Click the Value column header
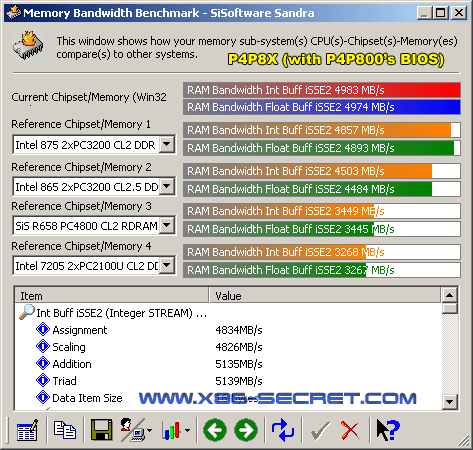 pyautogui.click(x=325, y=295)
